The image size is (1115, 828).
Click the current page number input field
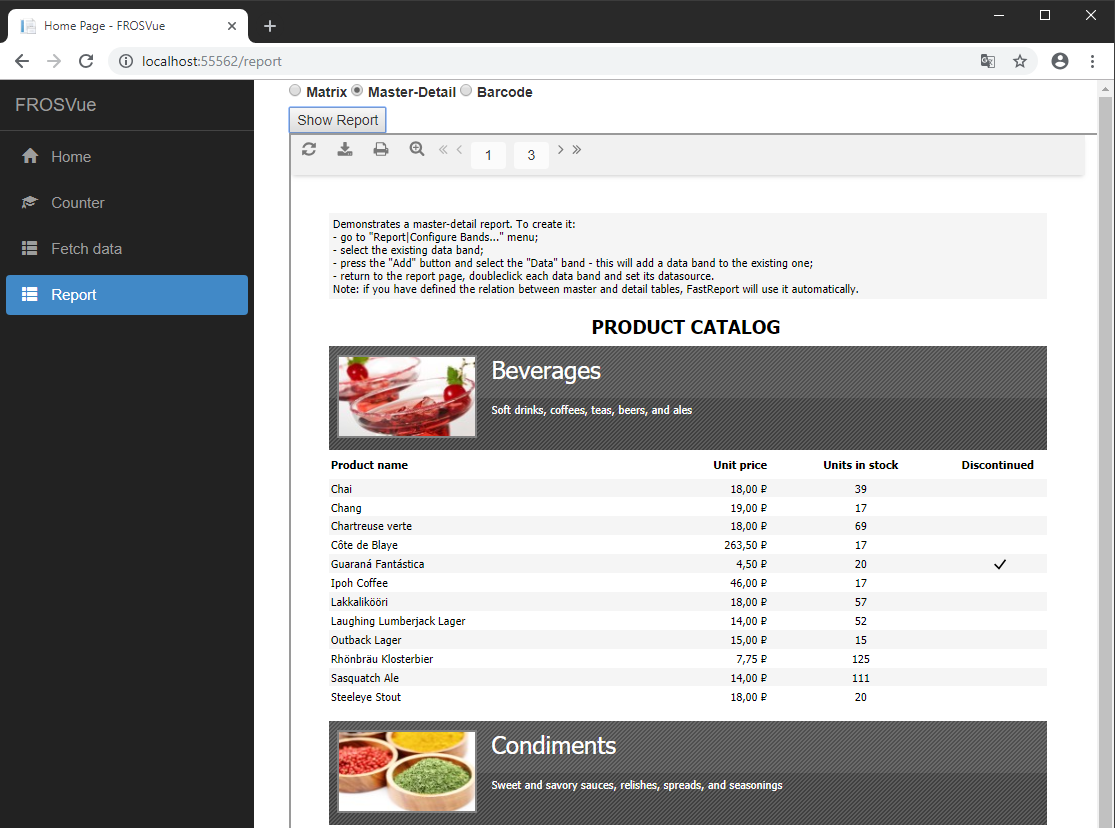click(x=488, y=155)
